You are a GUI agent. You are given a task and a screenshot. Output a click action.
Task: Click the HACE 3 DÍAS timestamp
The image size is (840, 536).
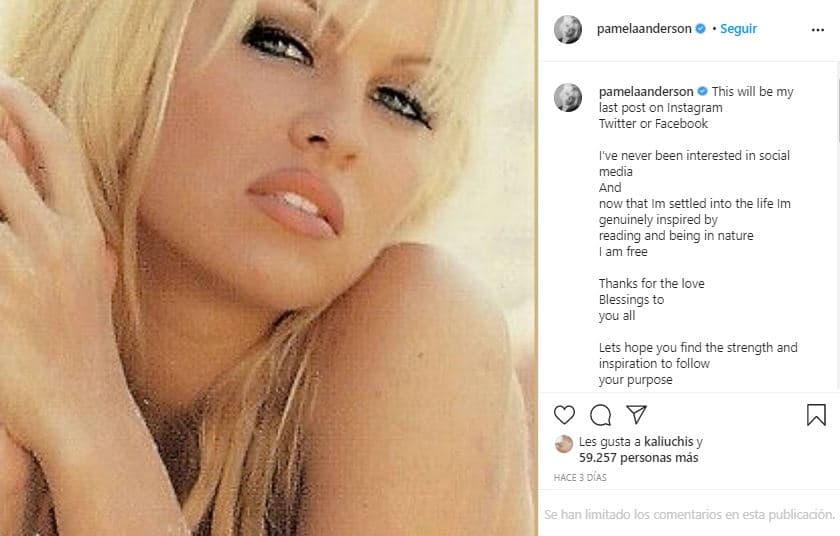click(580, 477)
